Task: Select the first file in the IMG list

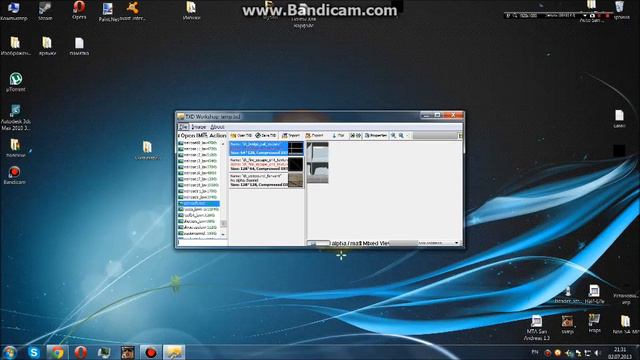Action: tap(199, 143)
